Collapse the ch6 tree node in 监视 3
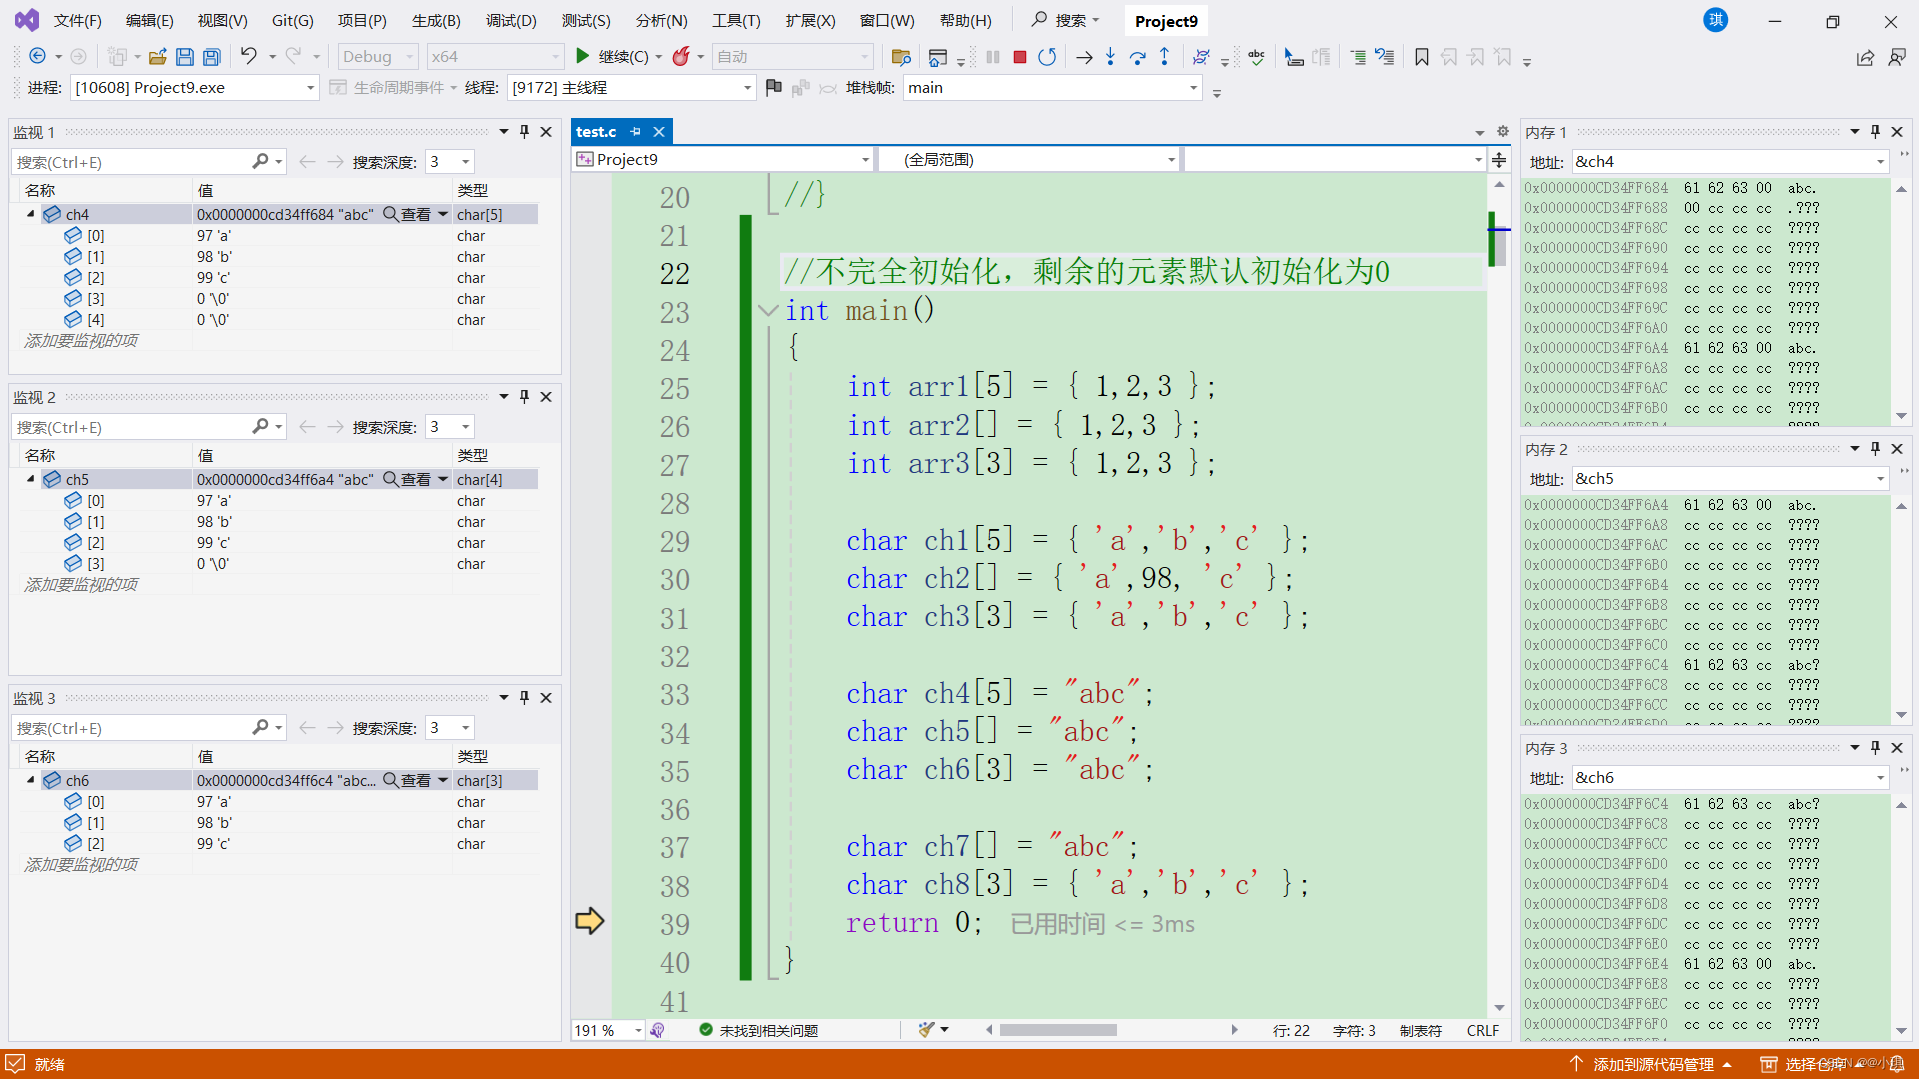Viewport: 1919px width, 1079px height. pos(30,780)
